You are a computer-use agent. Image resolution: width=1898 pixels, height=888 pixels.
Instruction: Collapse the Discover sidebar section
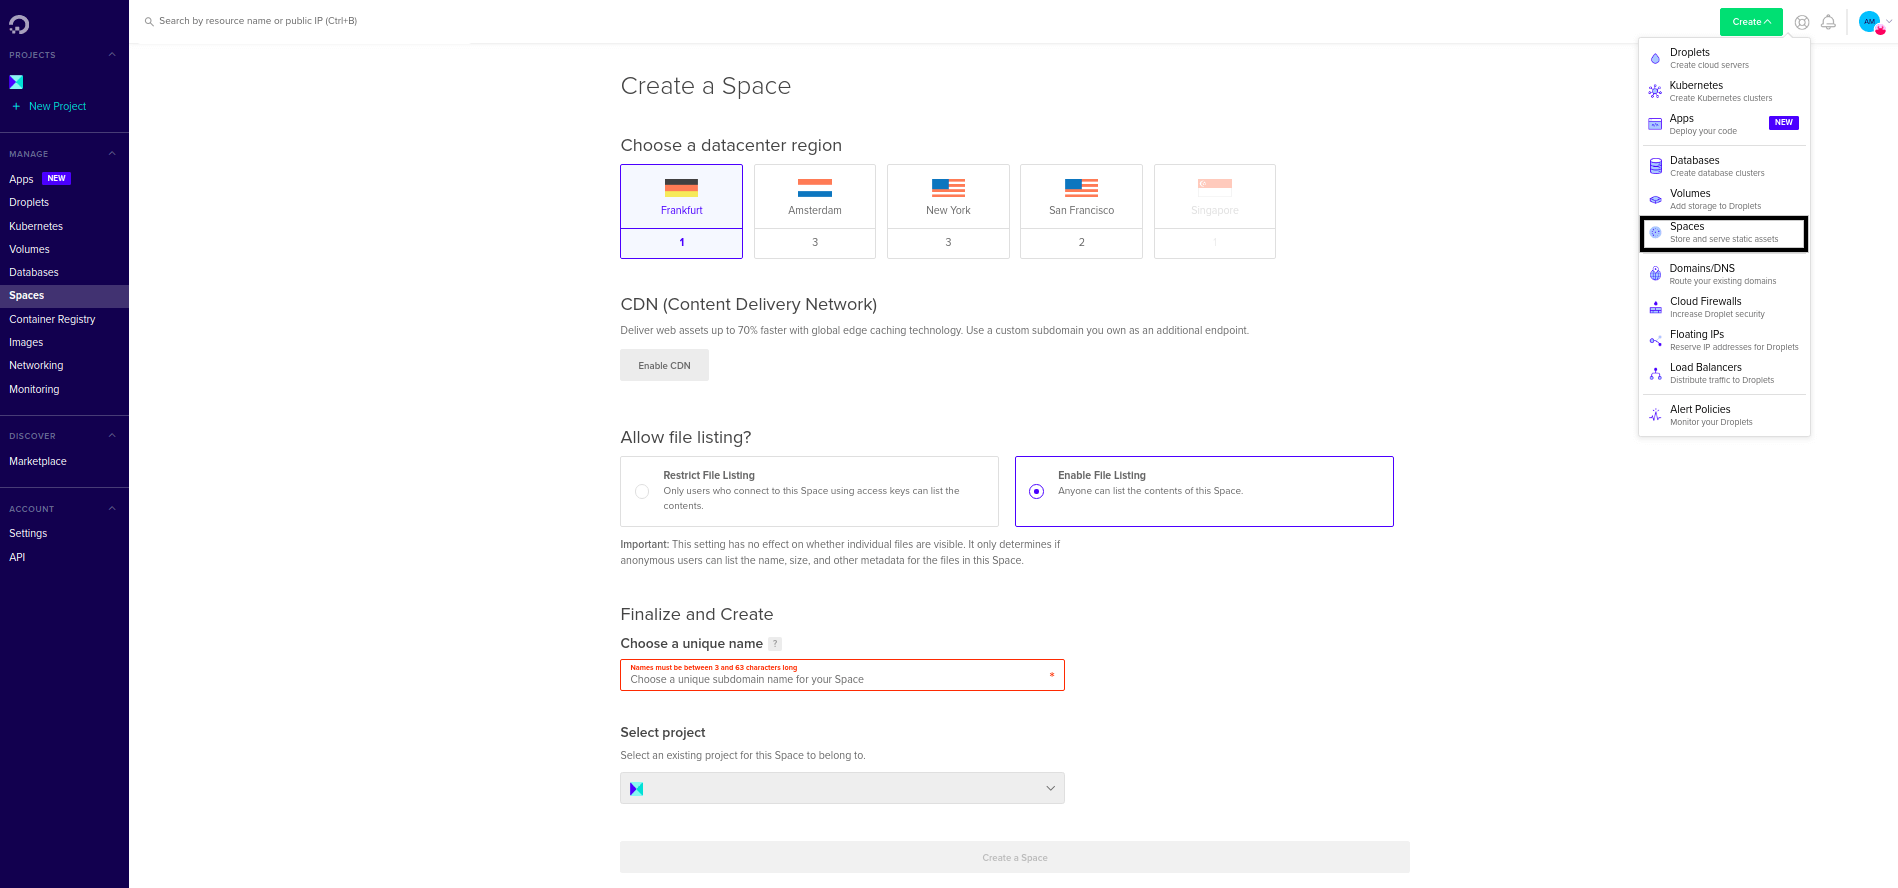tap(112, 436)
